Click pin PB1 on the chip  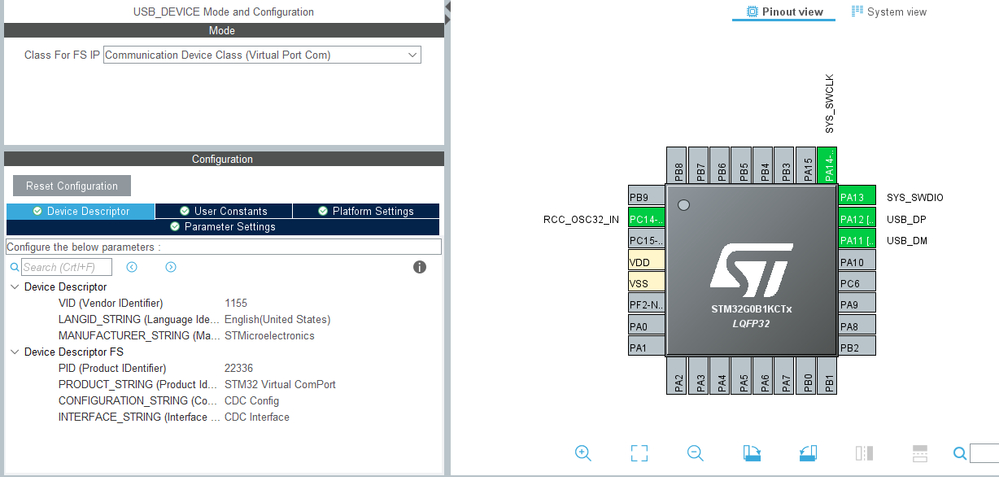[828, 376]
